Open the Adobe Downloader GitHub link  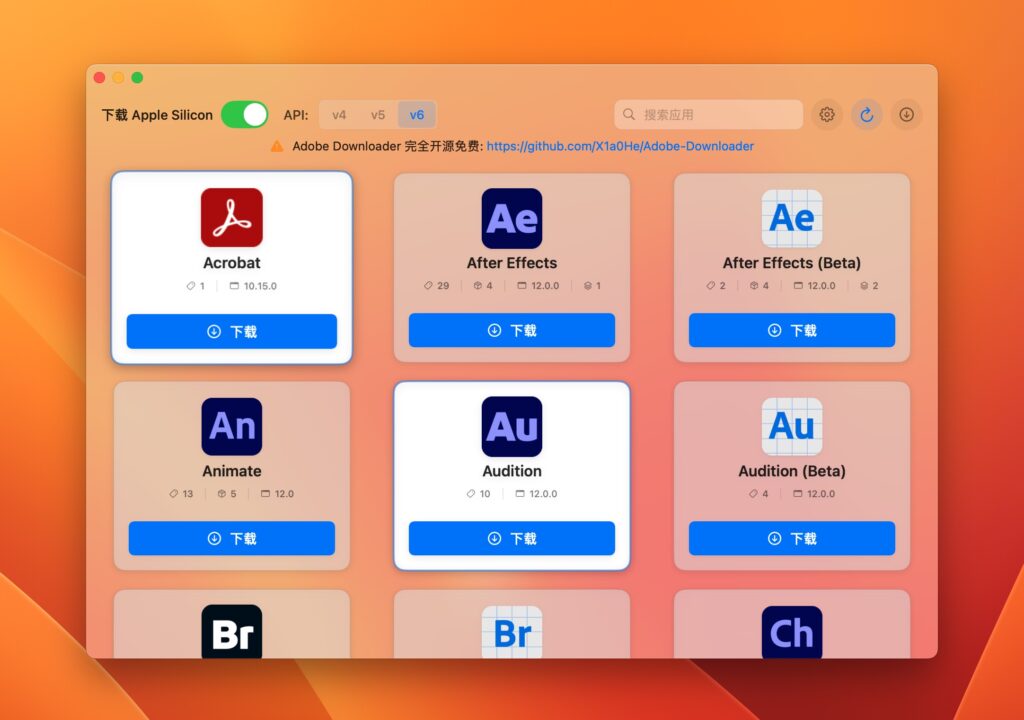[618, 146]
